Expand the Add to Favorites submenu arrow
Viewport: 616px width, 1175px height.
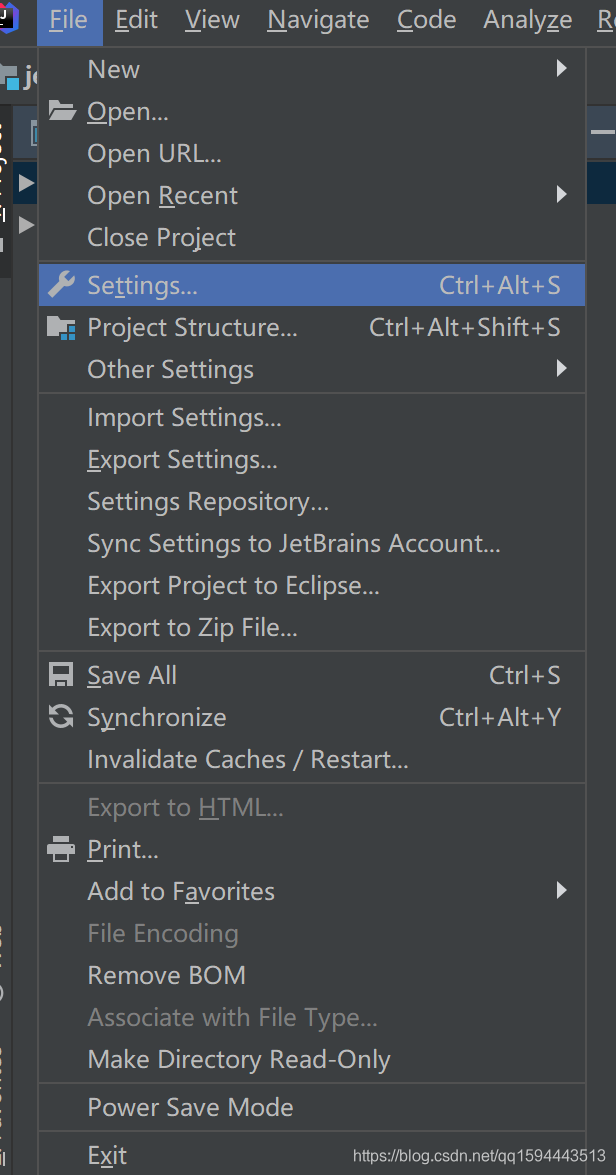coord(562,891)
